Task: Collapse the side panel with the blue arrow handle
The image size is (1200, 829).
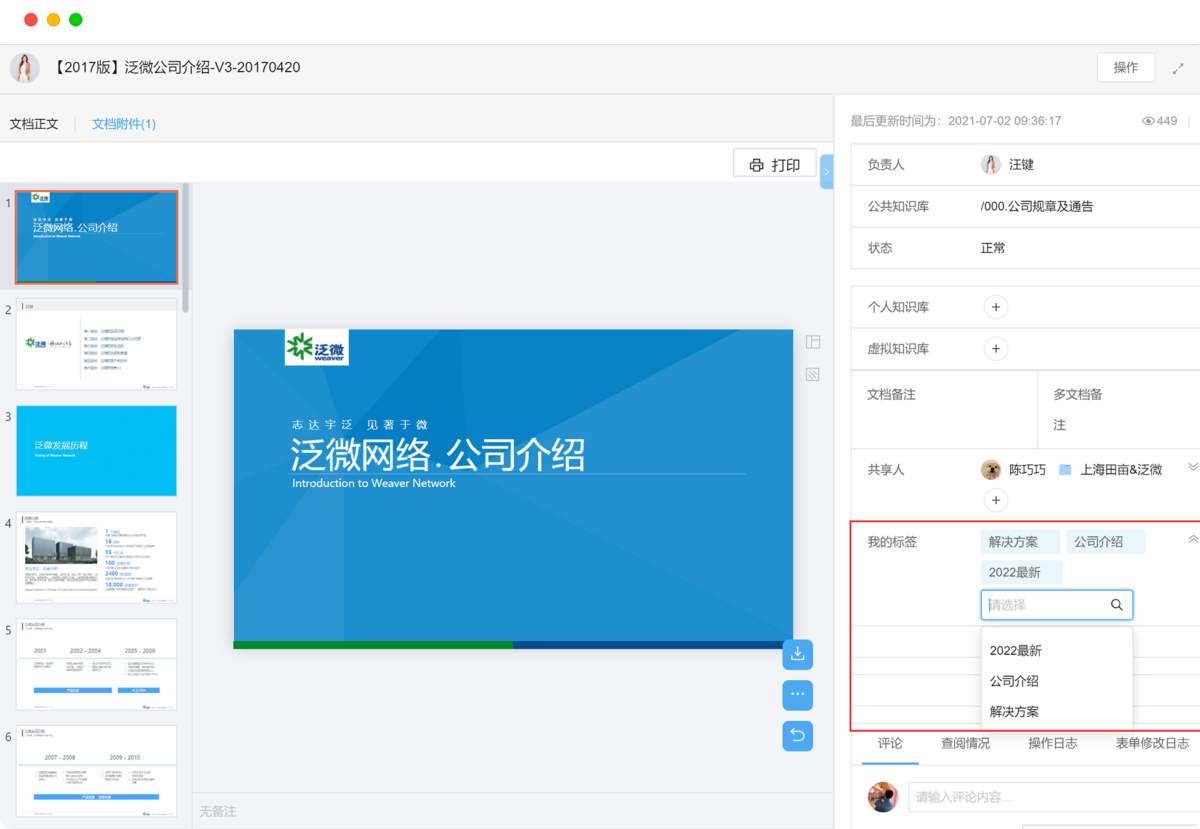Action: (x=826, y=171)
